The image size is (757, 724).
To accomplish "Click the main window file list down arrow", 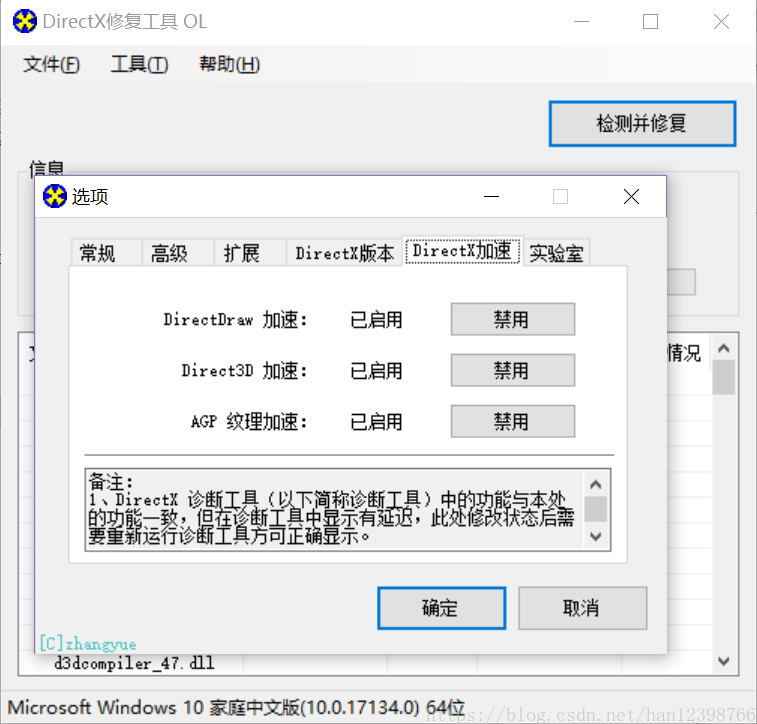I will pyautogui.click(x=723, y=661).
